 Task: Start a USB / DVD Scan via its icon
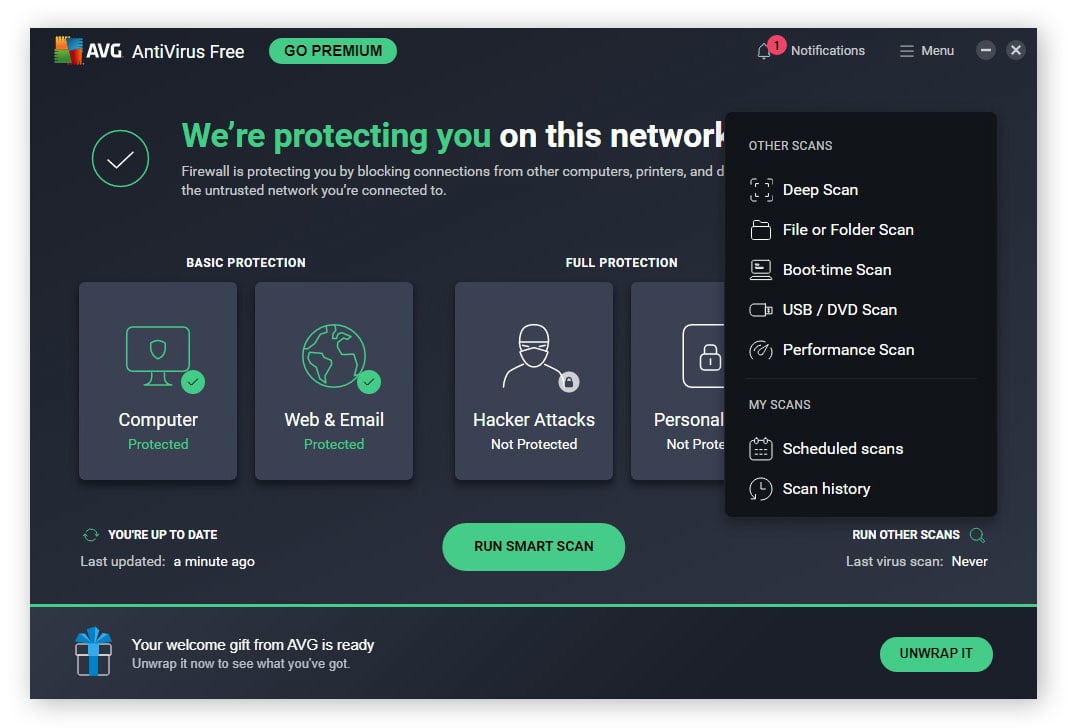(760, 309)
